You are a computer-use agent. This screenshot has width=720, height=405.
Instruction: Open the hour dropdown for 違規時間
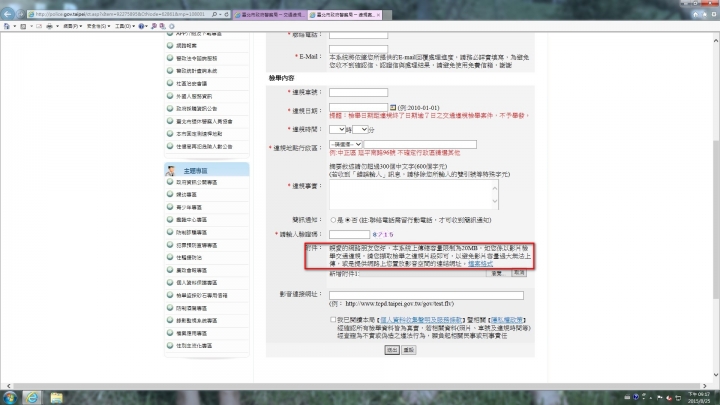coord(337,129)
